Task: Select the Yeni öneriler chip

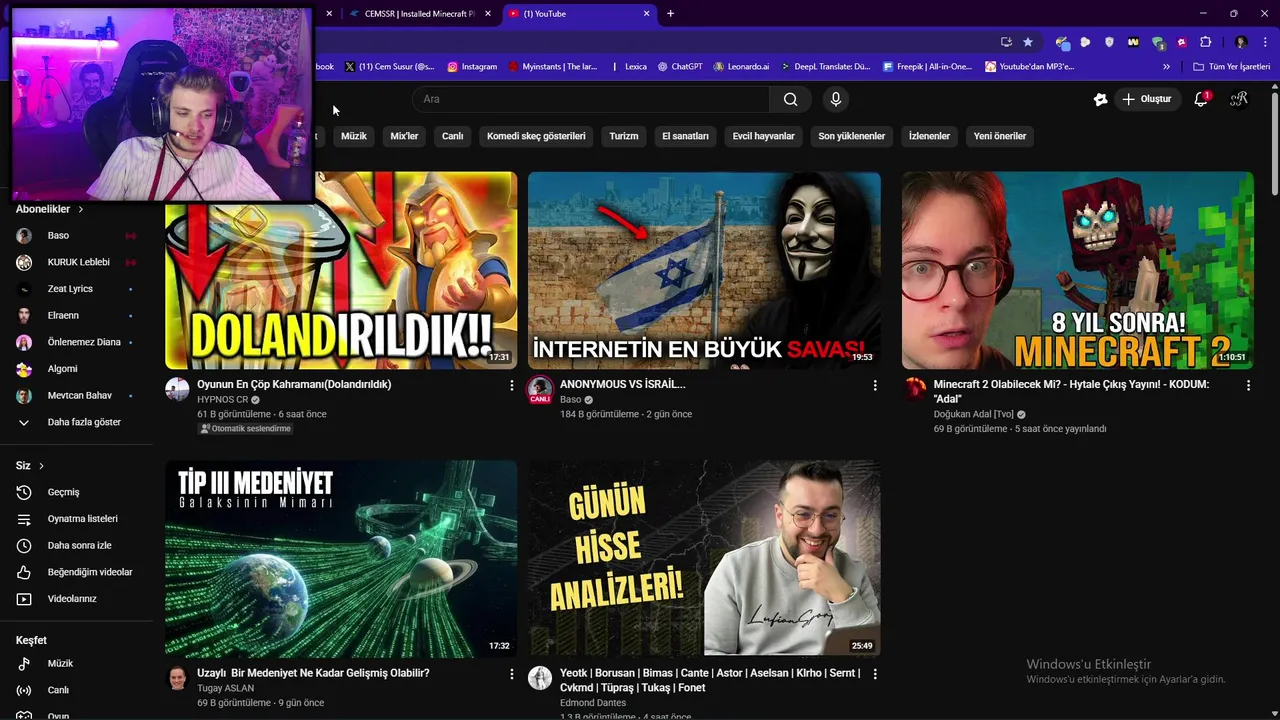Action: [1000, 136]
